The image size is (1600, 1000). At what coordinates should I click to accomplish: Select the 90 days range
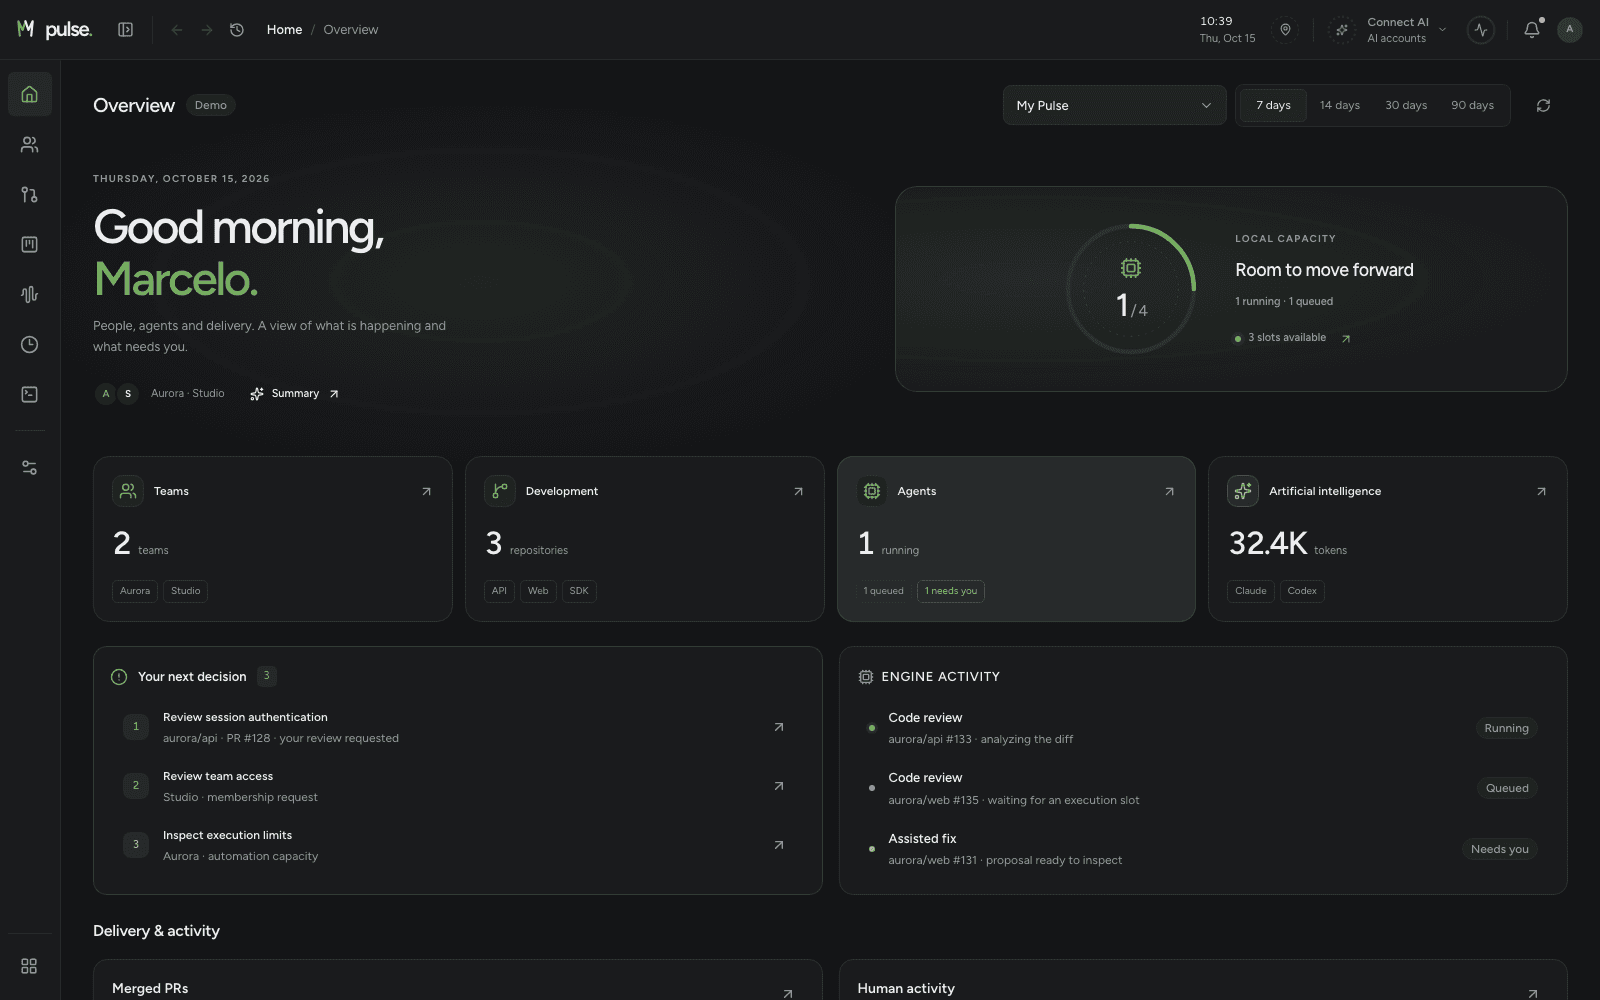pyautogui.click(x=1472, y=105)
